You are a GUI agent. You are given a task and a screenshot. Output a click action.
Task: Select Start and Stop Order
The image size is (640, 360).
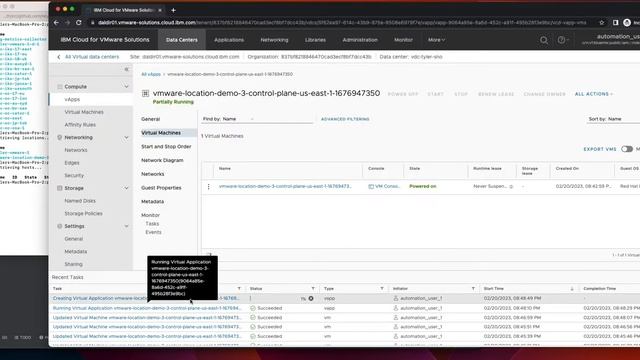point(166,147)
